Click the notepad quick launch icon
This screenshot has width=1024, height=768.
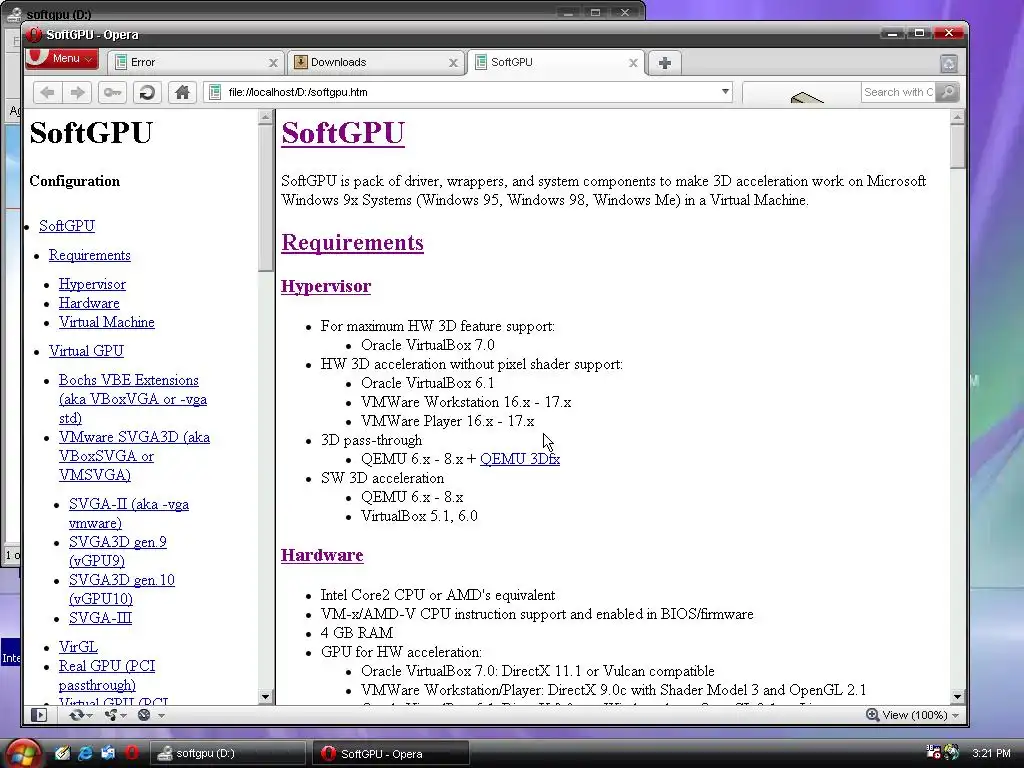[x=62, y=753]
